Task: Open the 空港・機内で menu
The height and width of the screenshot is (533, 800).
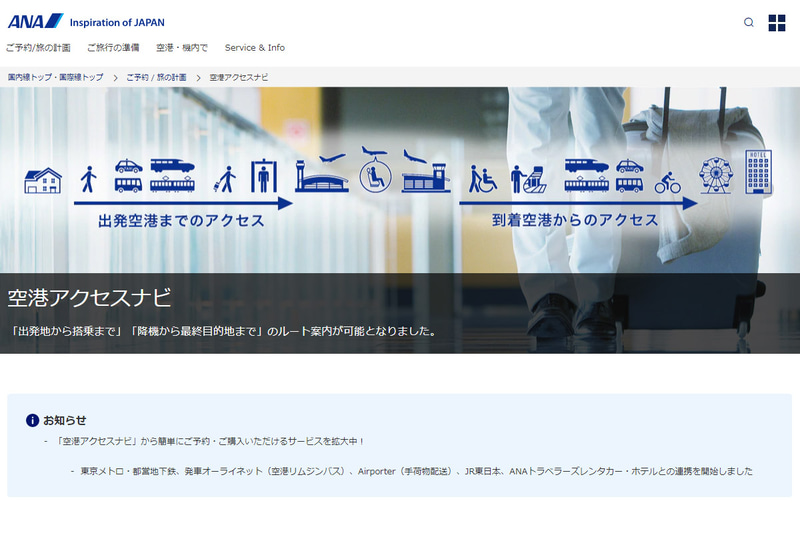Action: 182,47
